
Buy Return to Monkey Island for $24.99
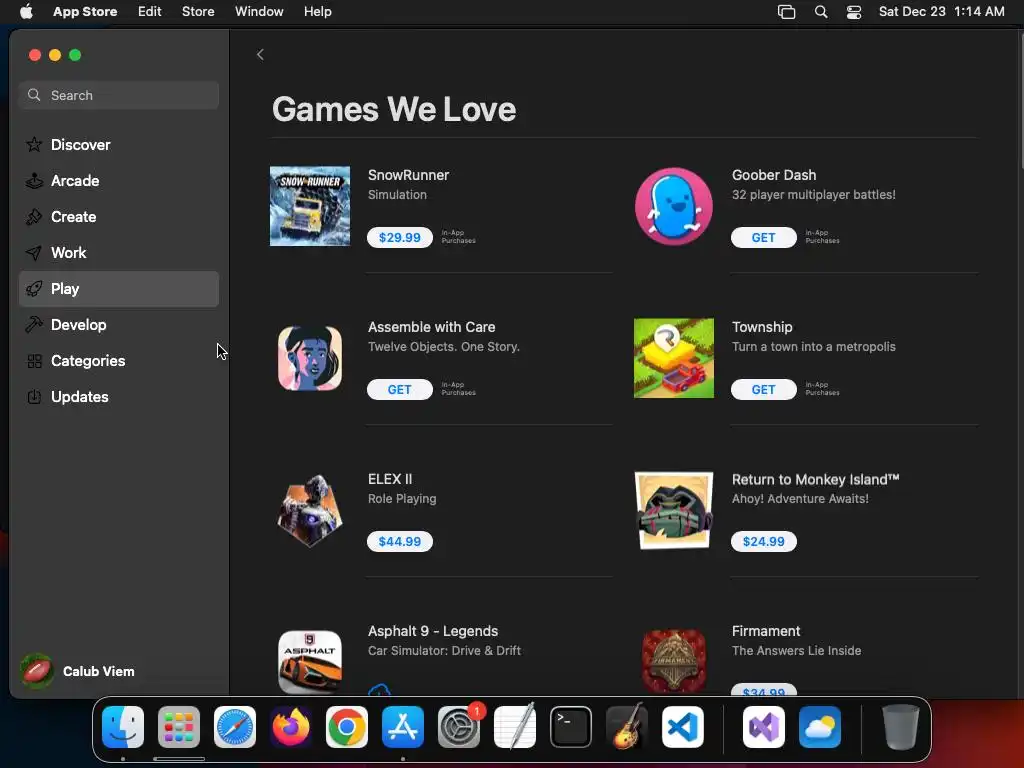763,541
